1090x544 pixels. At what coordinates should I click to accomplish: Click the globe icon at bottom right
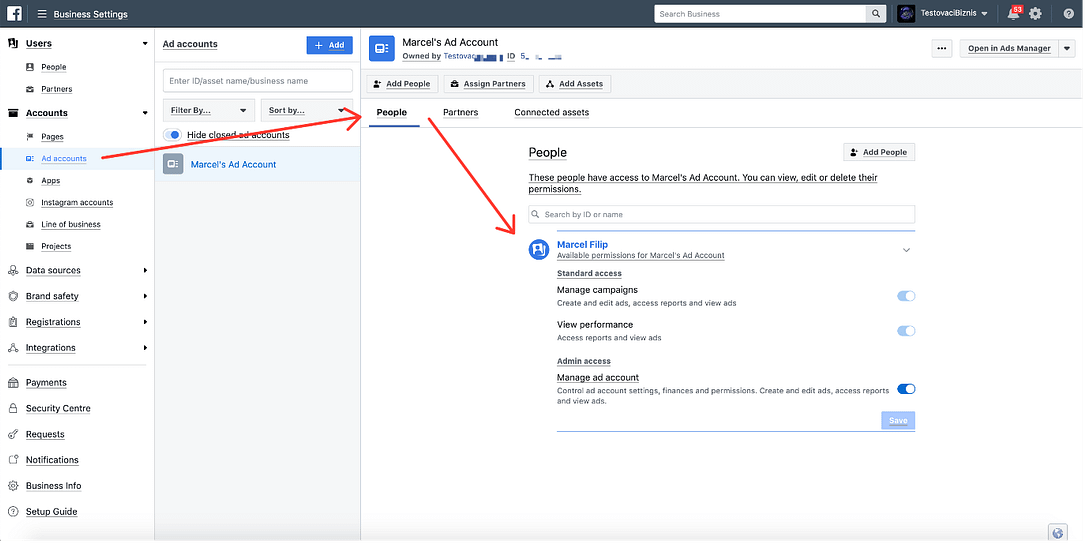tap(1058, 533)
